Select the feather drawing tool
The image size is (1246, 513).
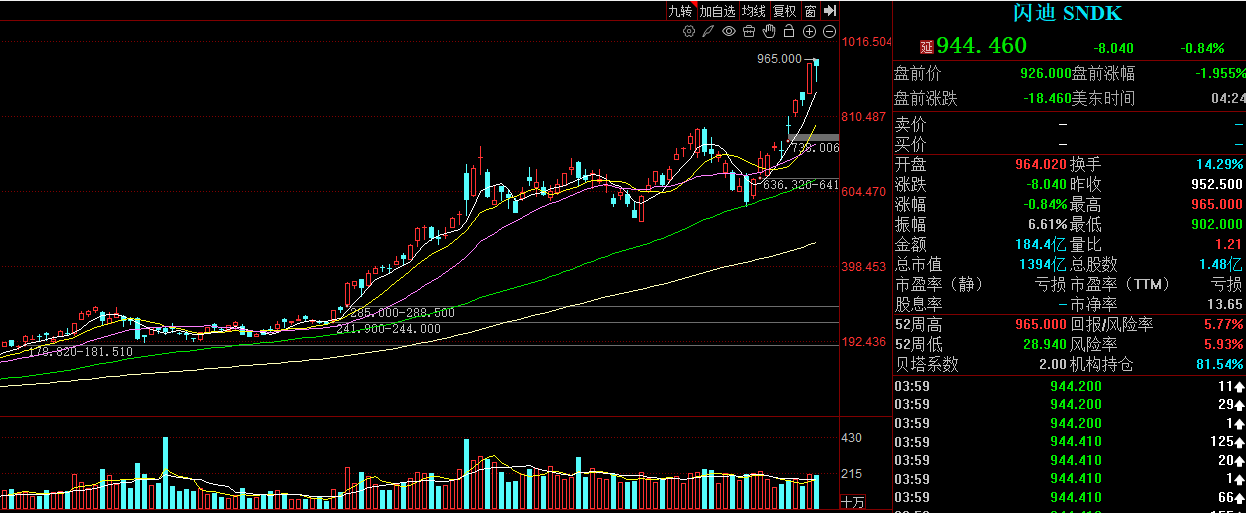(708, 32)
